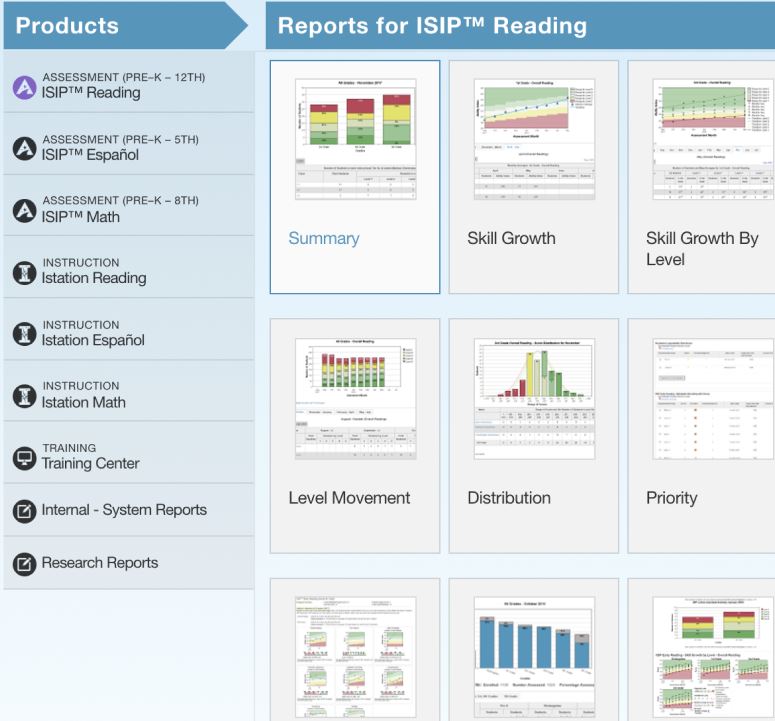
Task: Click the Research Reports edit icon
Action: click(24, 564)
